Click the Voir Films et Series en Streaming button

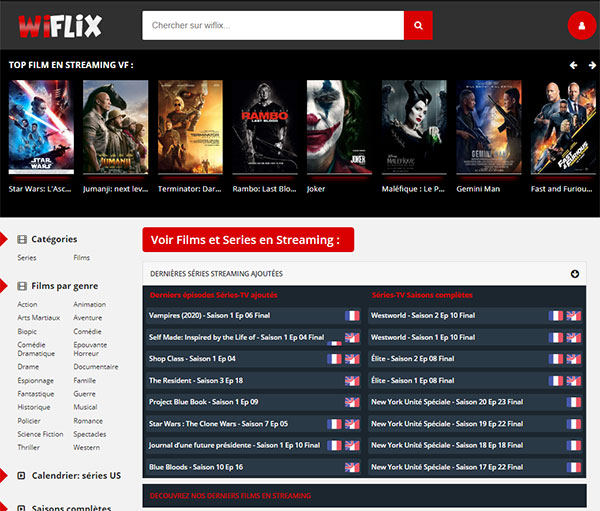point(247,240)
